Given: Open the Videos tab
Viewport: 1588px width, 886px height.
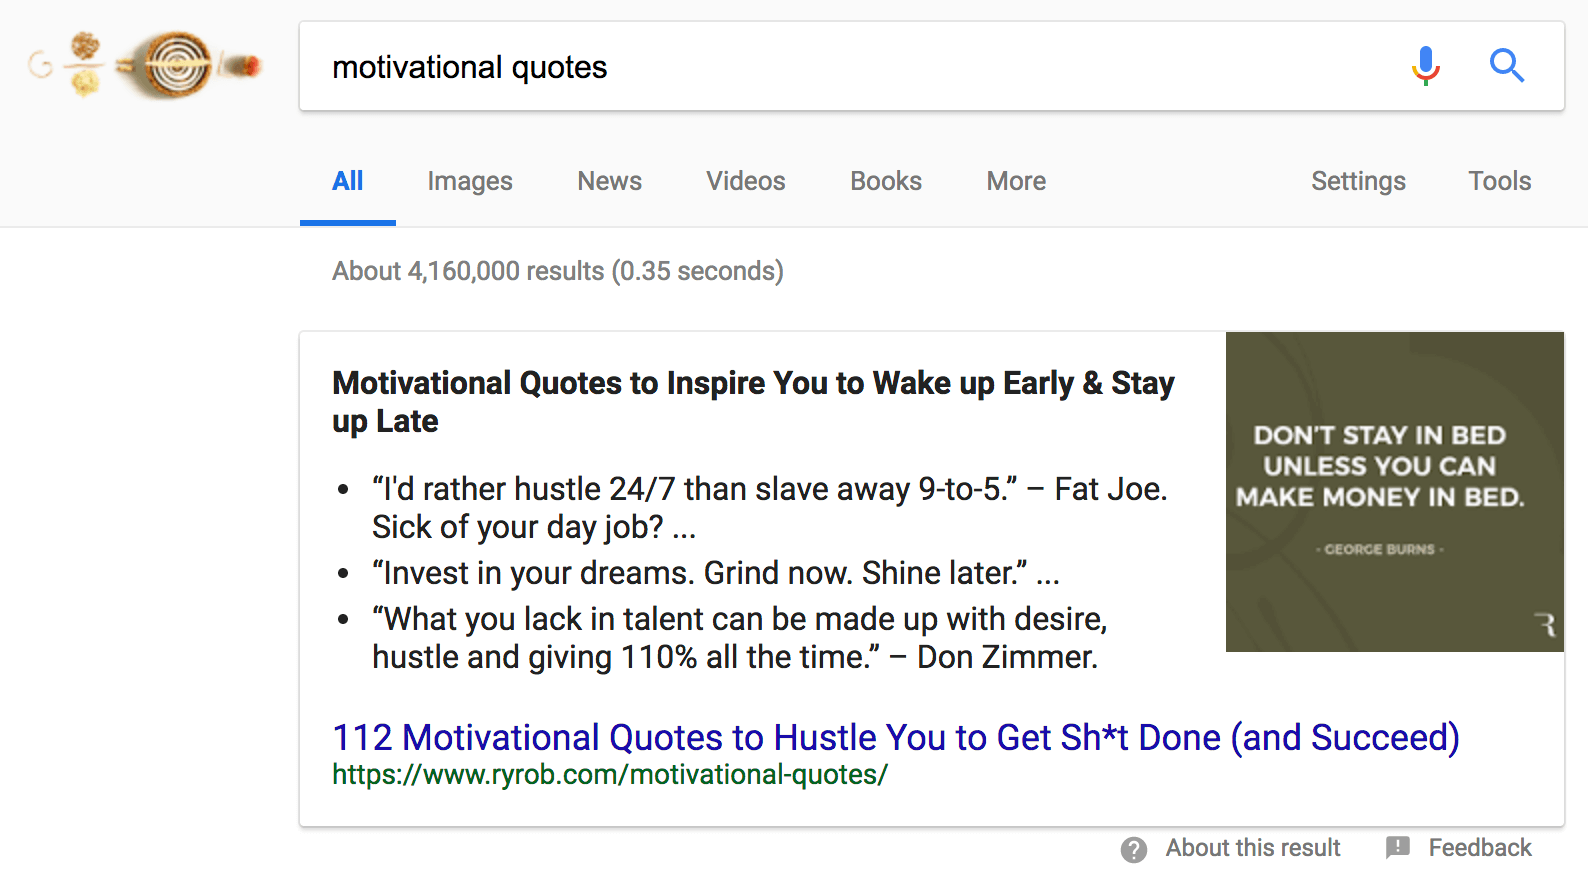Looking at the screenshot, I should [746, 181].
